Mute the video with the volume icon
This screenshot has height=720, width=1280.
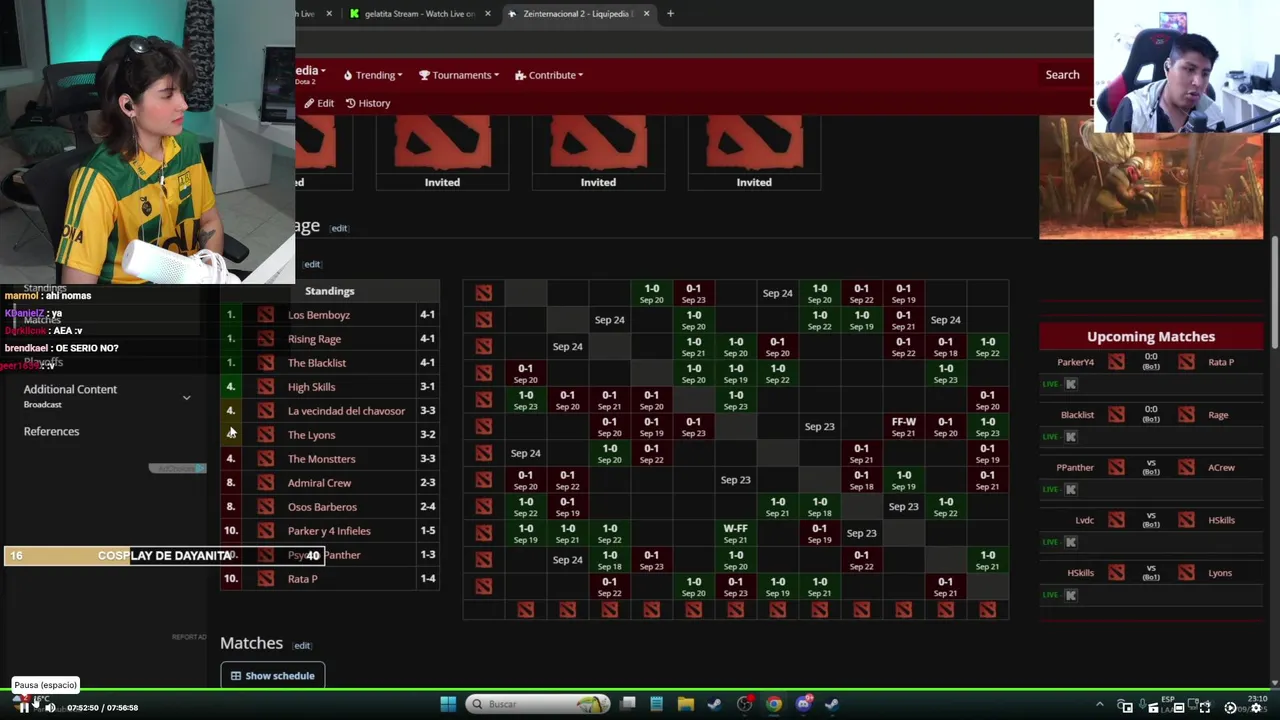[50, 707]
